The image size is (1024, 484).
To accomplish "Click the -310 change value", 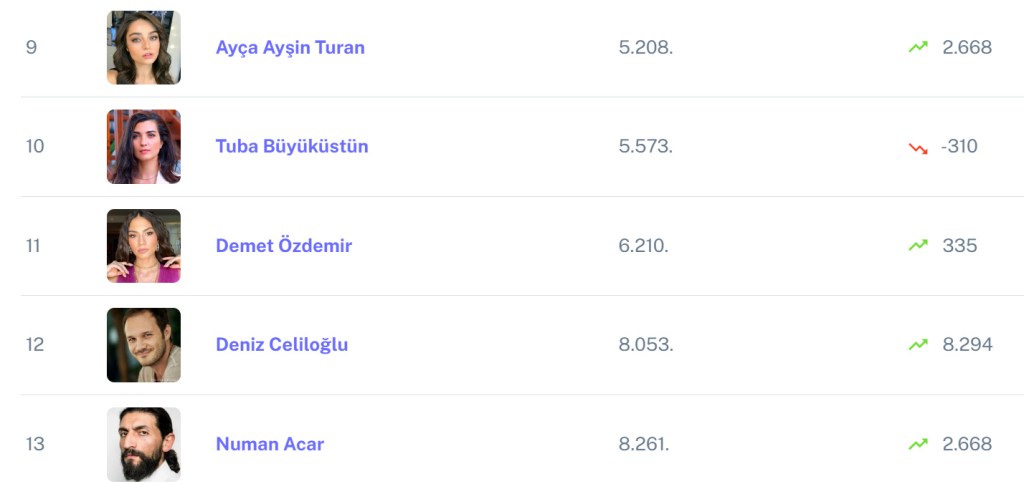I will click(x=959, y=146).
